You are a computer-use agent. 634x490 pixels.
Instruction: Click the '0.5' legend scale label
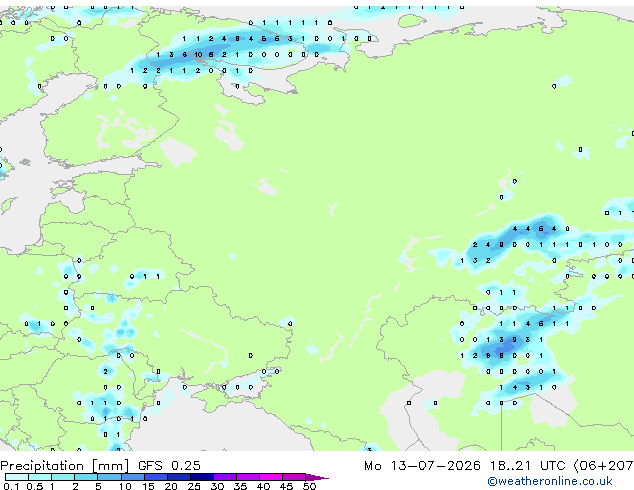pos(34,486)
